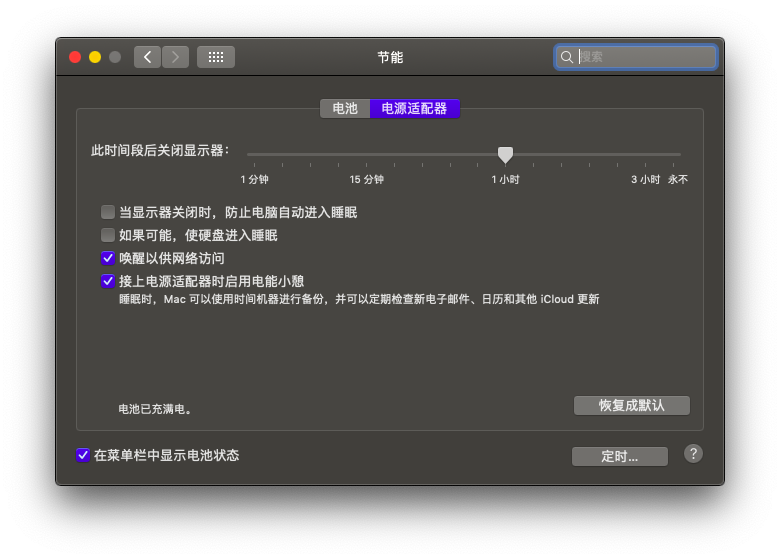Close the 节能 window with red button
This screenshot has height=559, width=780.
pos(75,57)
